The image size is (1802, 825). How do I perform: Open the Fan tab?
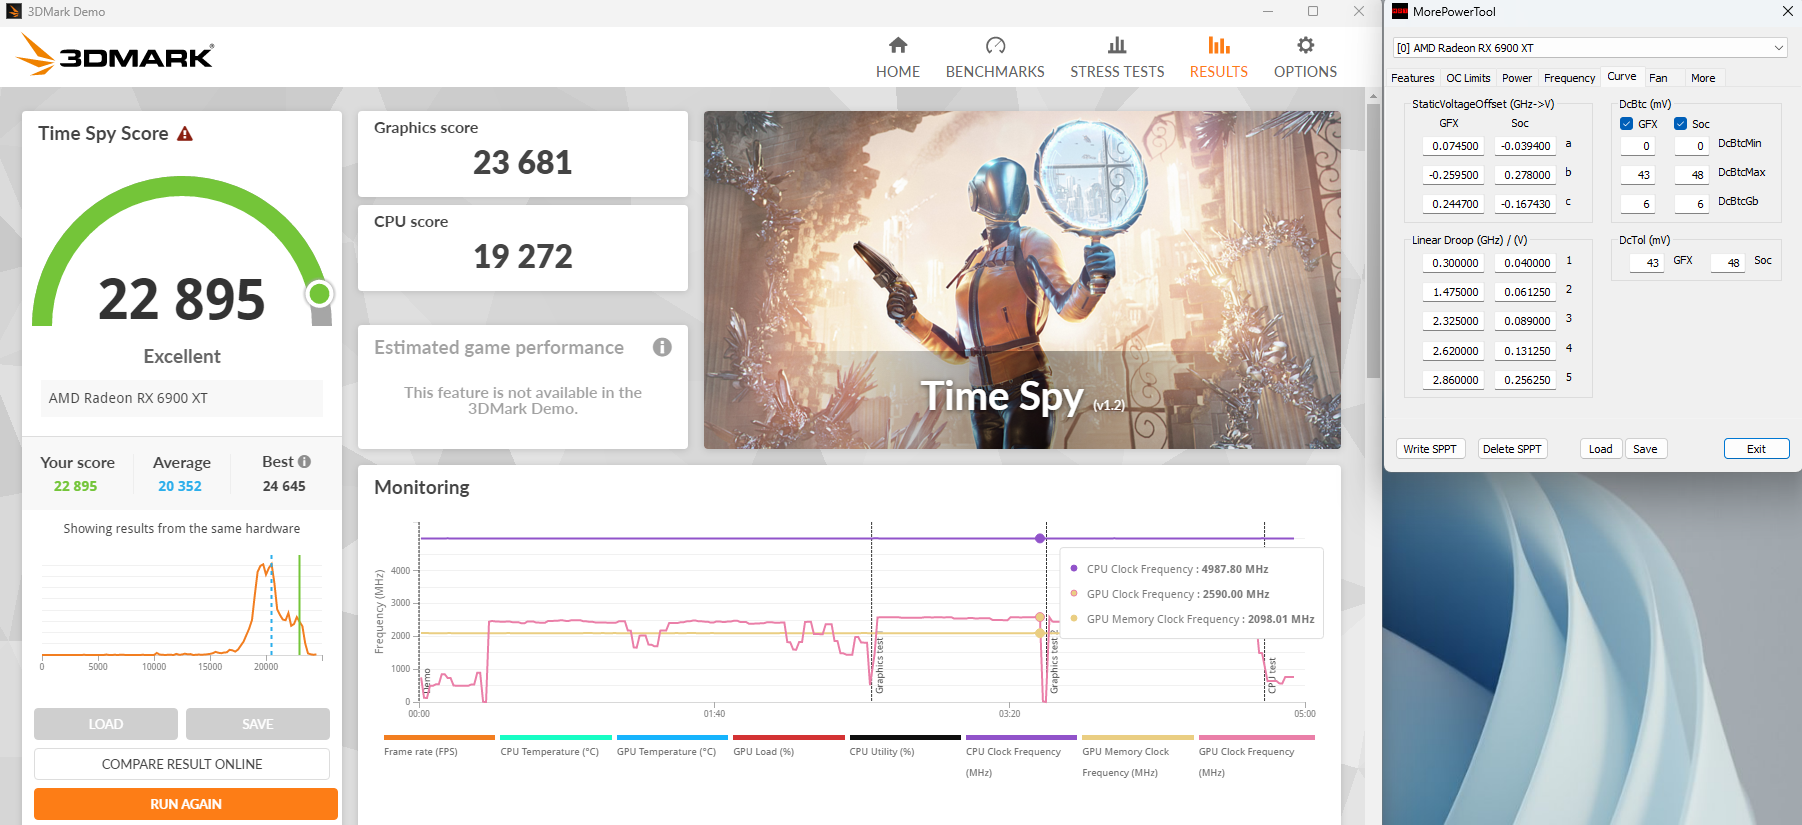1658,78
